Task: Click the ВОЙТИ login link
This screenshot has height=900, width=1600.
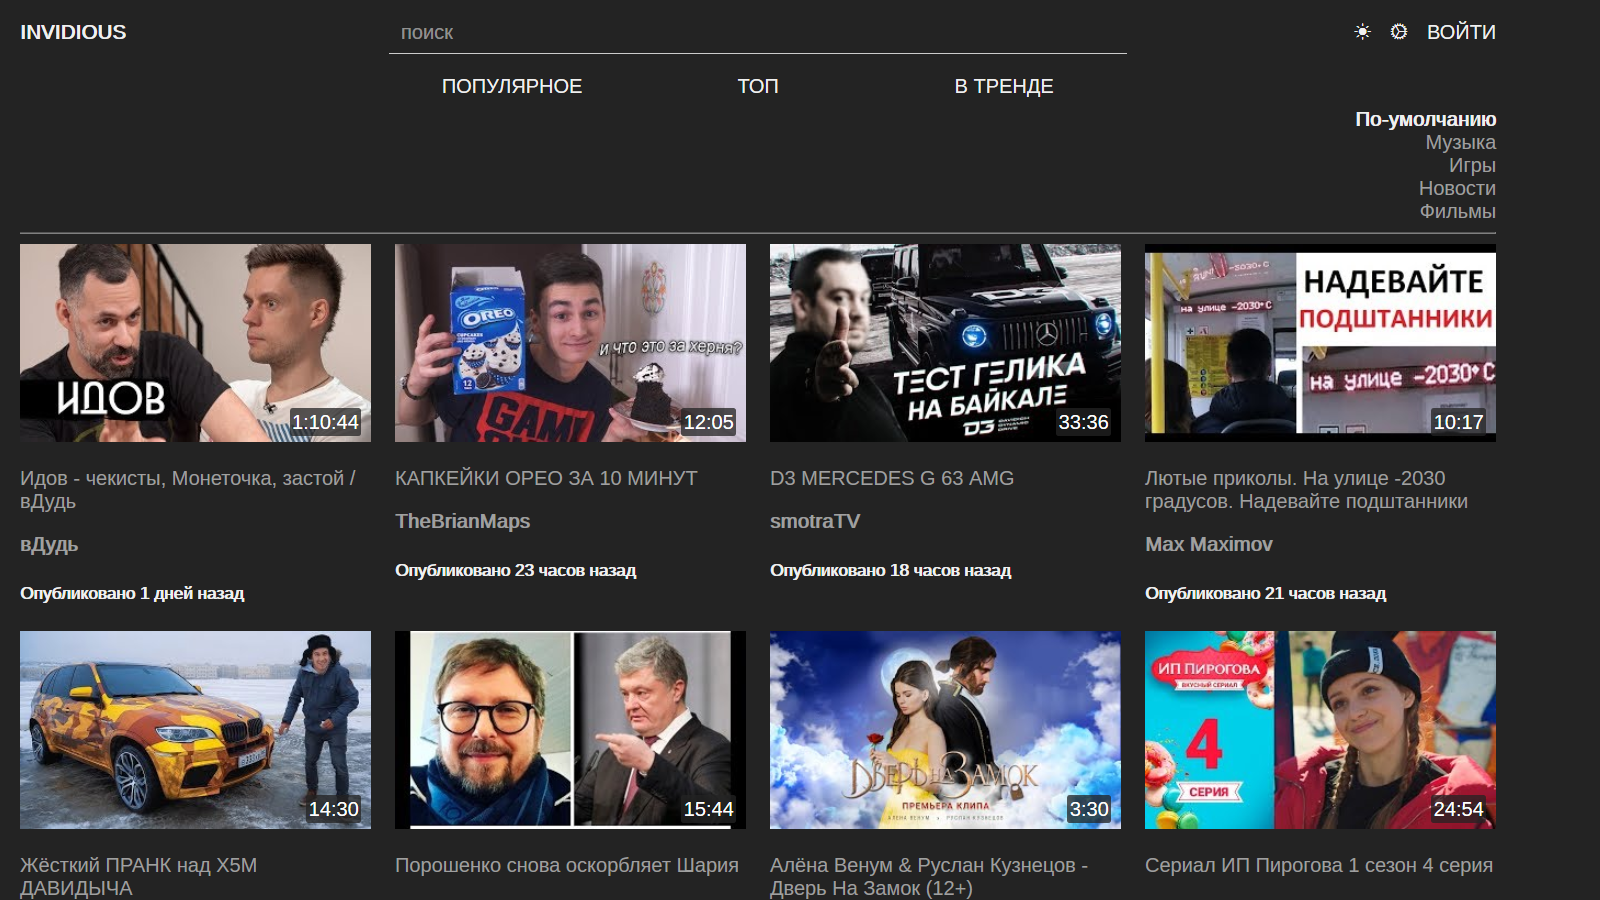Action: (1461, 32)
